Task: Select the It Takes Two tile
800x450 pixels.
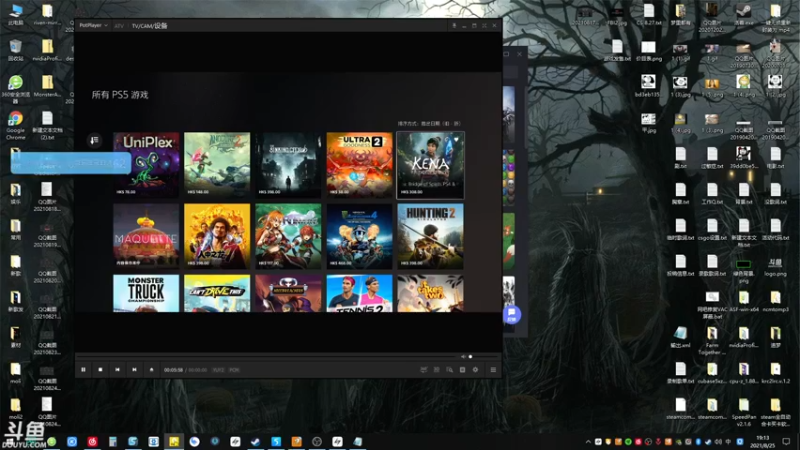Action: (431, 293)
